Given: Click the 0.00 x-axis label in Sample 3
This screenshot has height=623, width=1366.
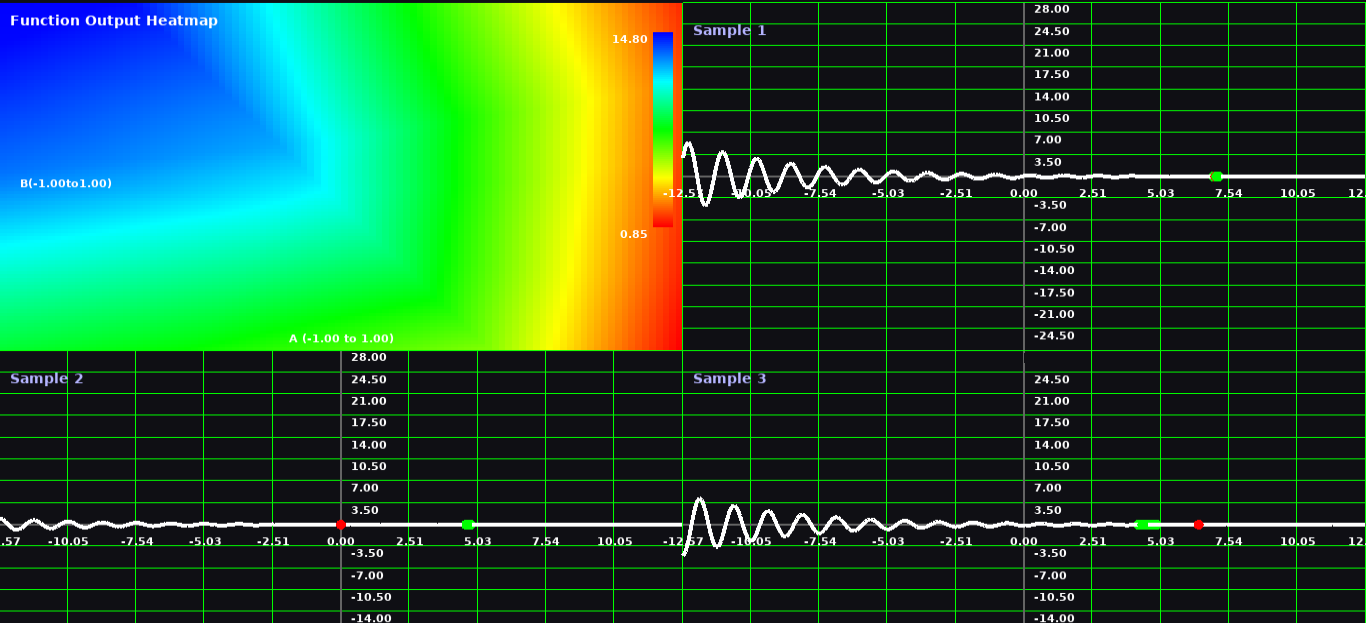Looking at the screenshot, I should tap(1023, 541).
